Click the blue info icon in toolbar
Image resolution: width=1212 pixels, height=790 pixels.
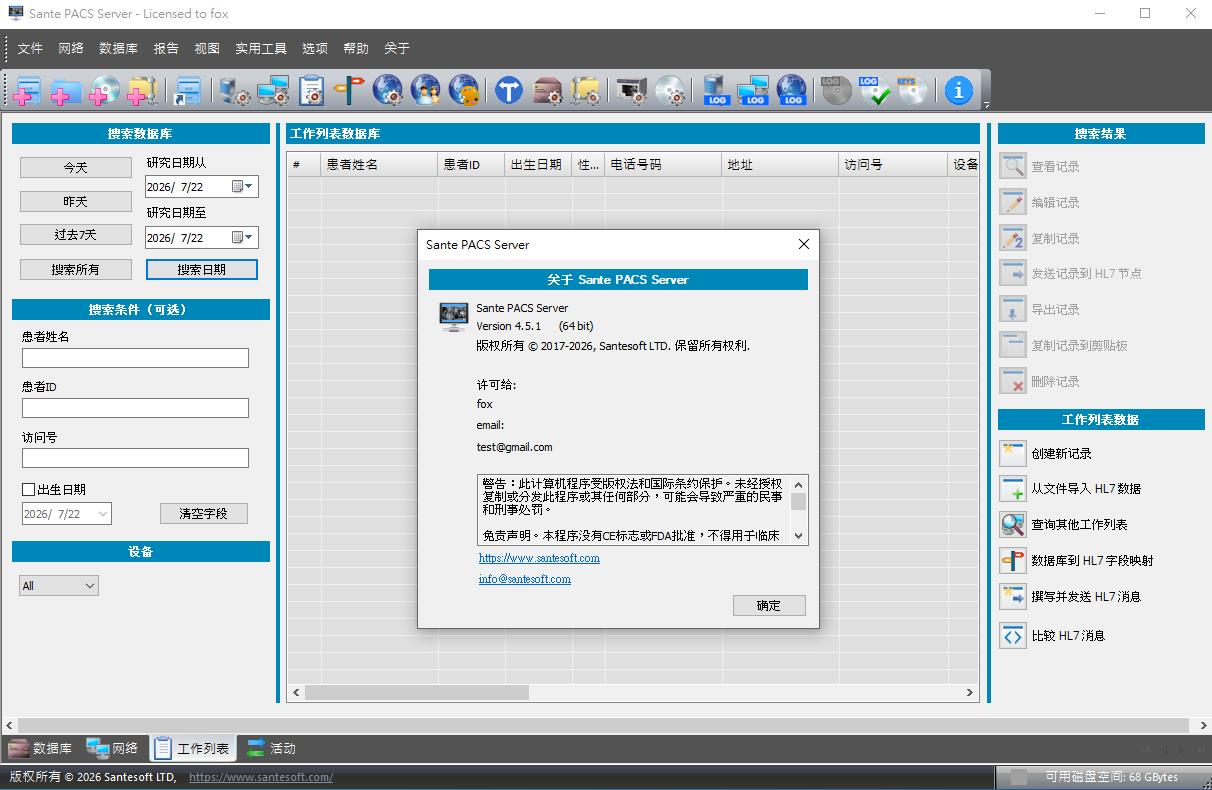click(958, 90)
